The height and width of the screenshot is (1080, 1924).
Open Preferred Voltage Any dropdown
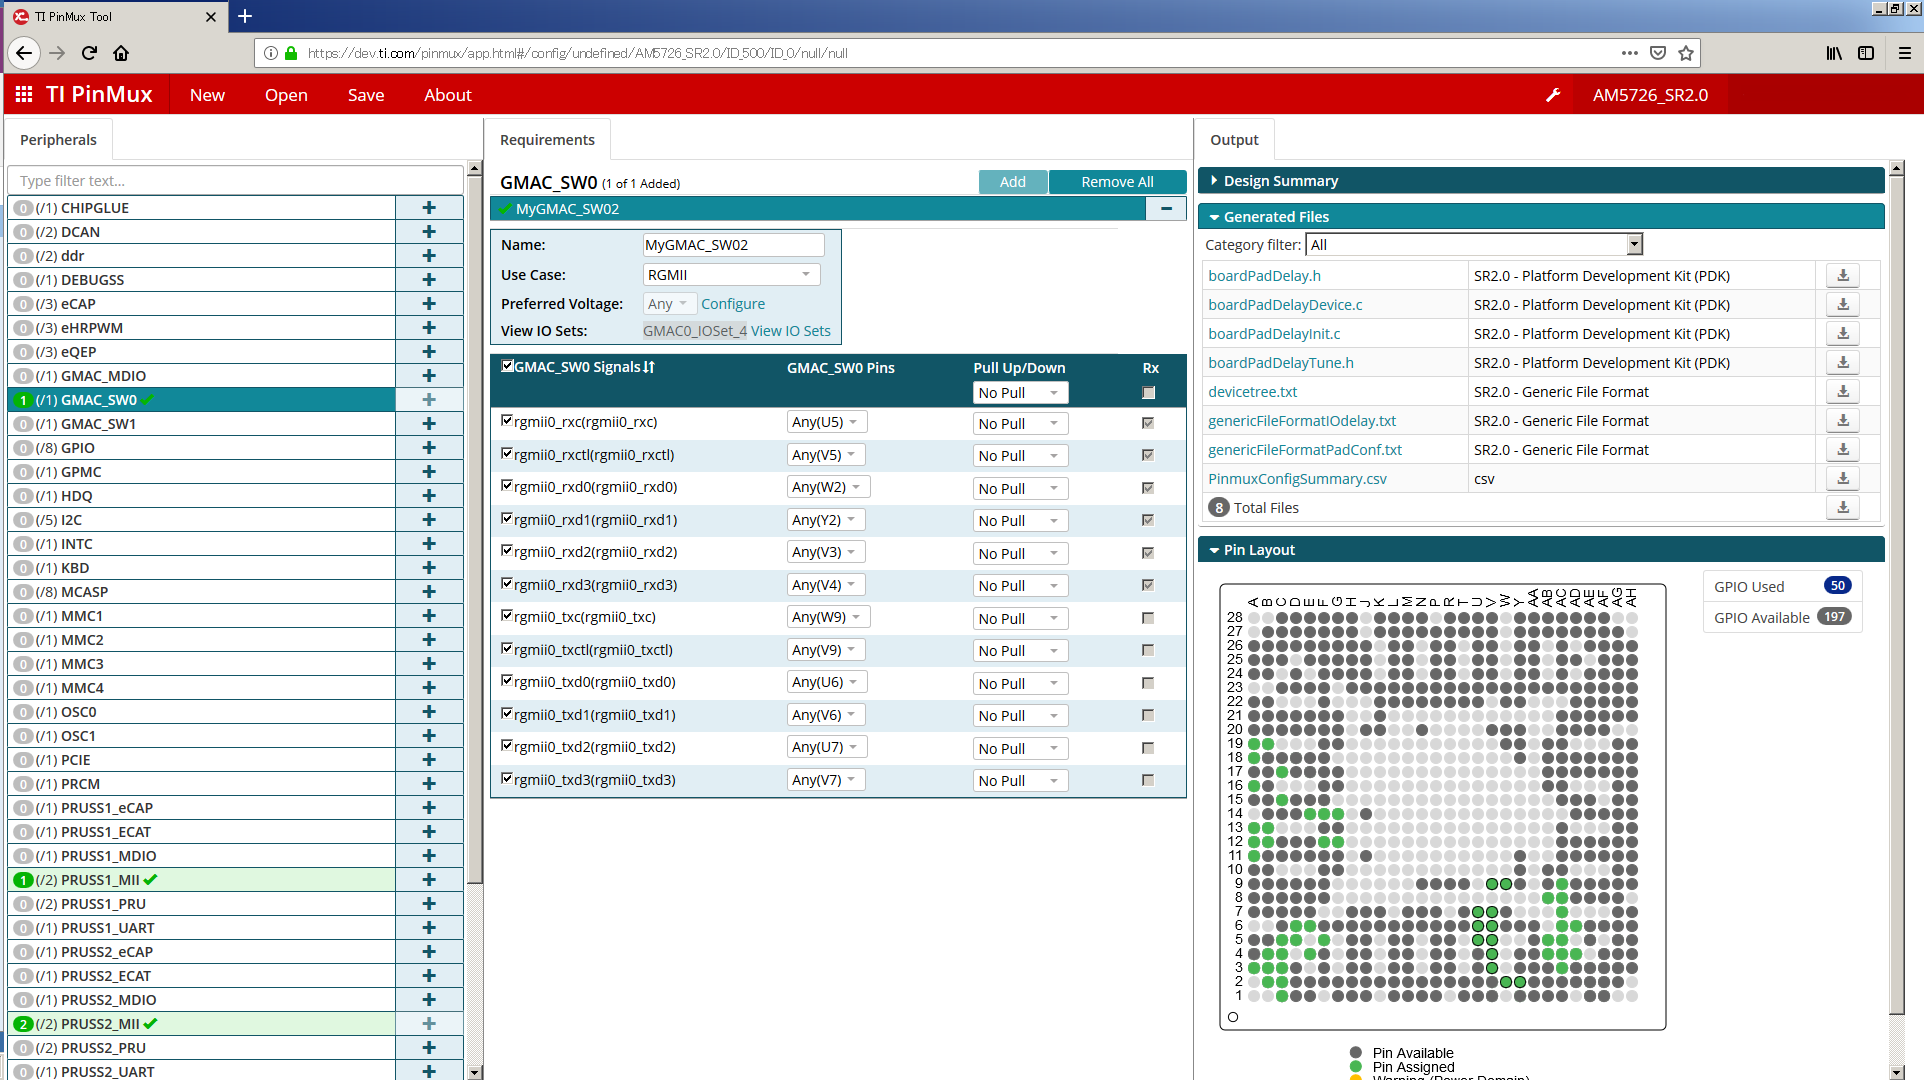tap(669, 304)
